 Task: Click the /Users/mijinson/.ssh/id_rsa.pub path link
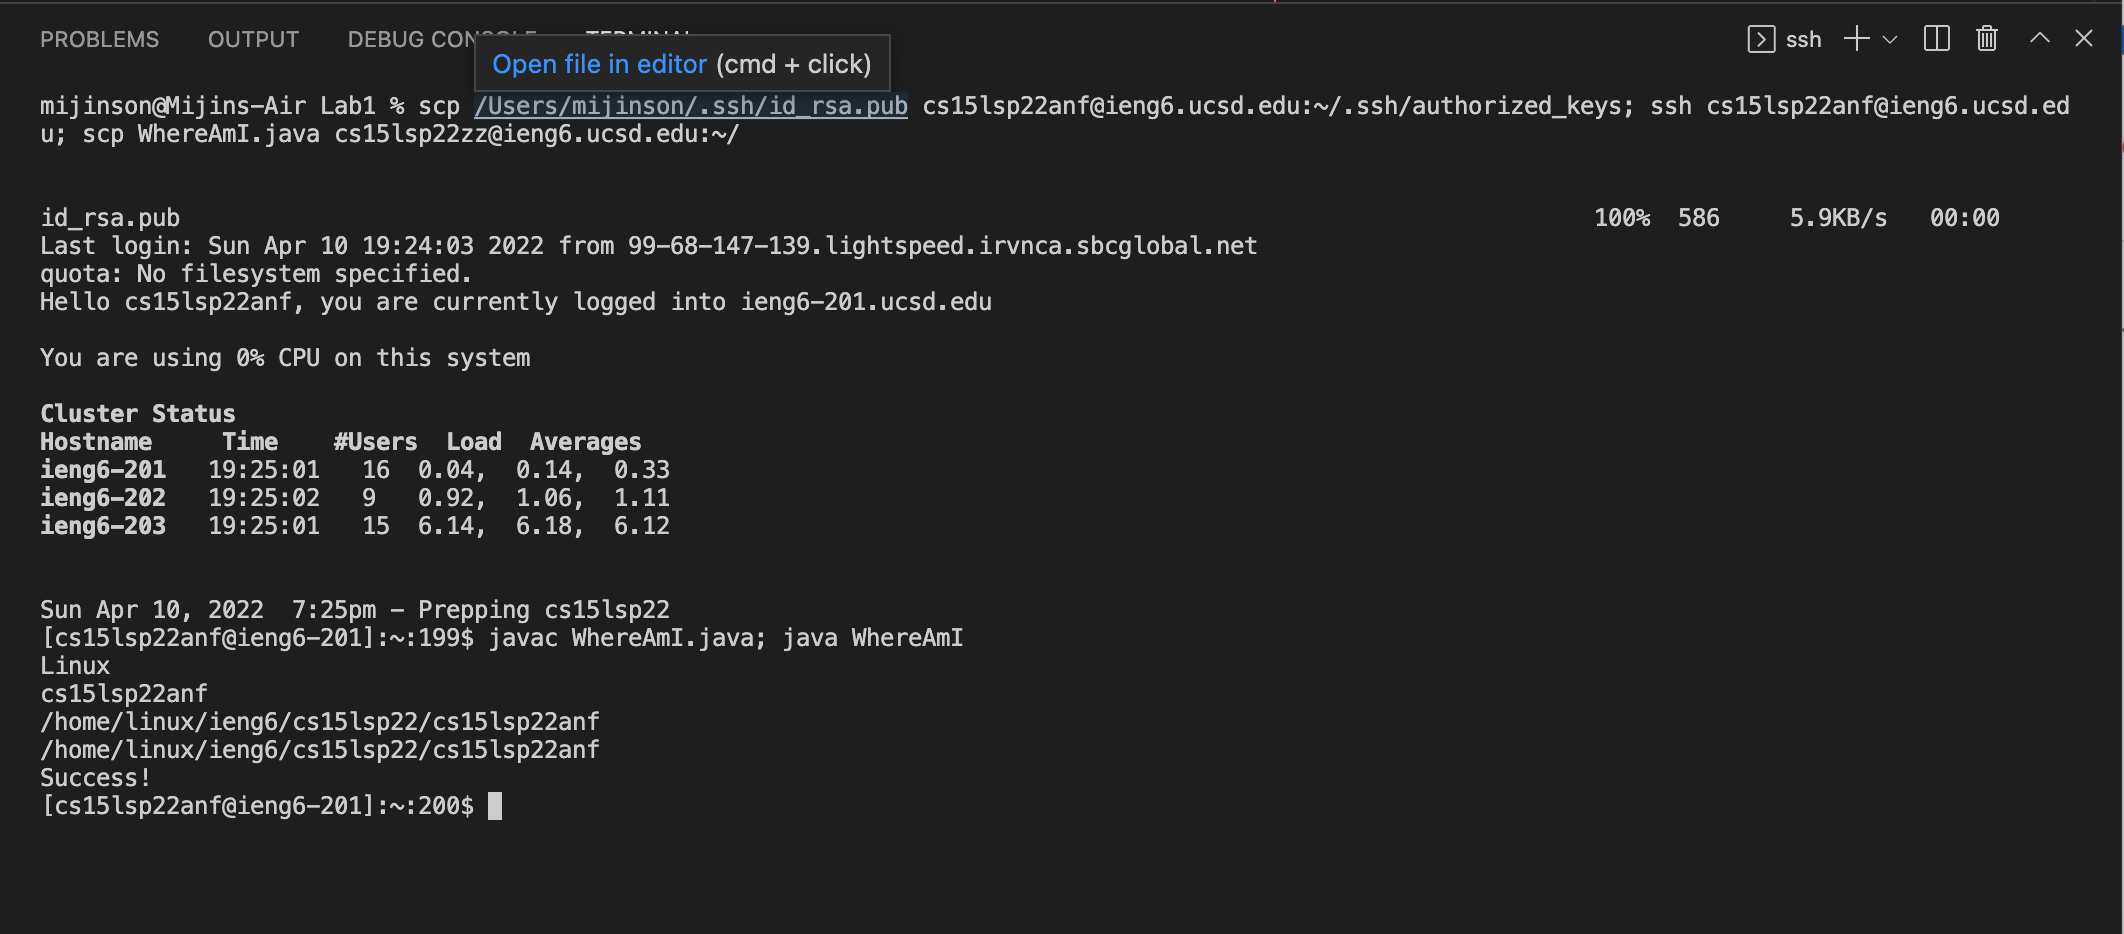click(x=691, y=106)
